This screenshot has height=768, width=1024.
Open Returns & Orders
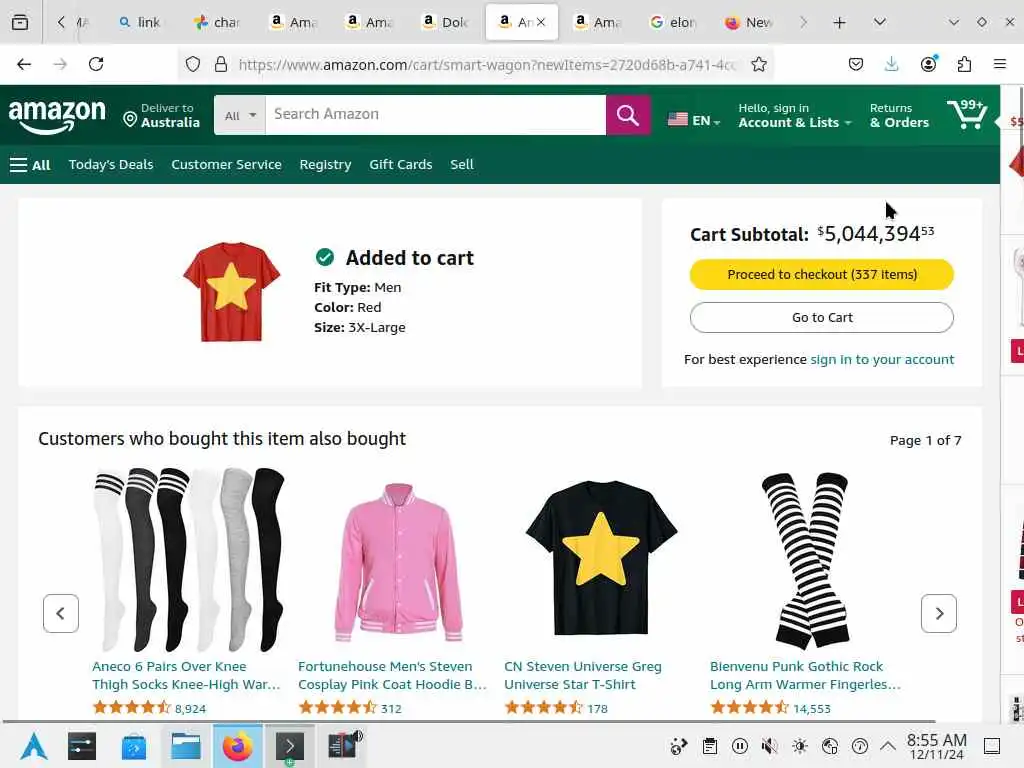[899, 116]
